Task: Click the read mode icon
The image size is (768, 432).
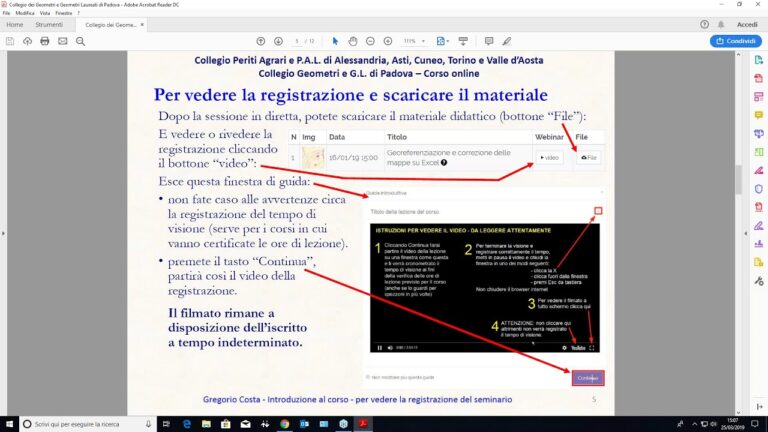Action: pyautogui.click(x=463, y=41)
